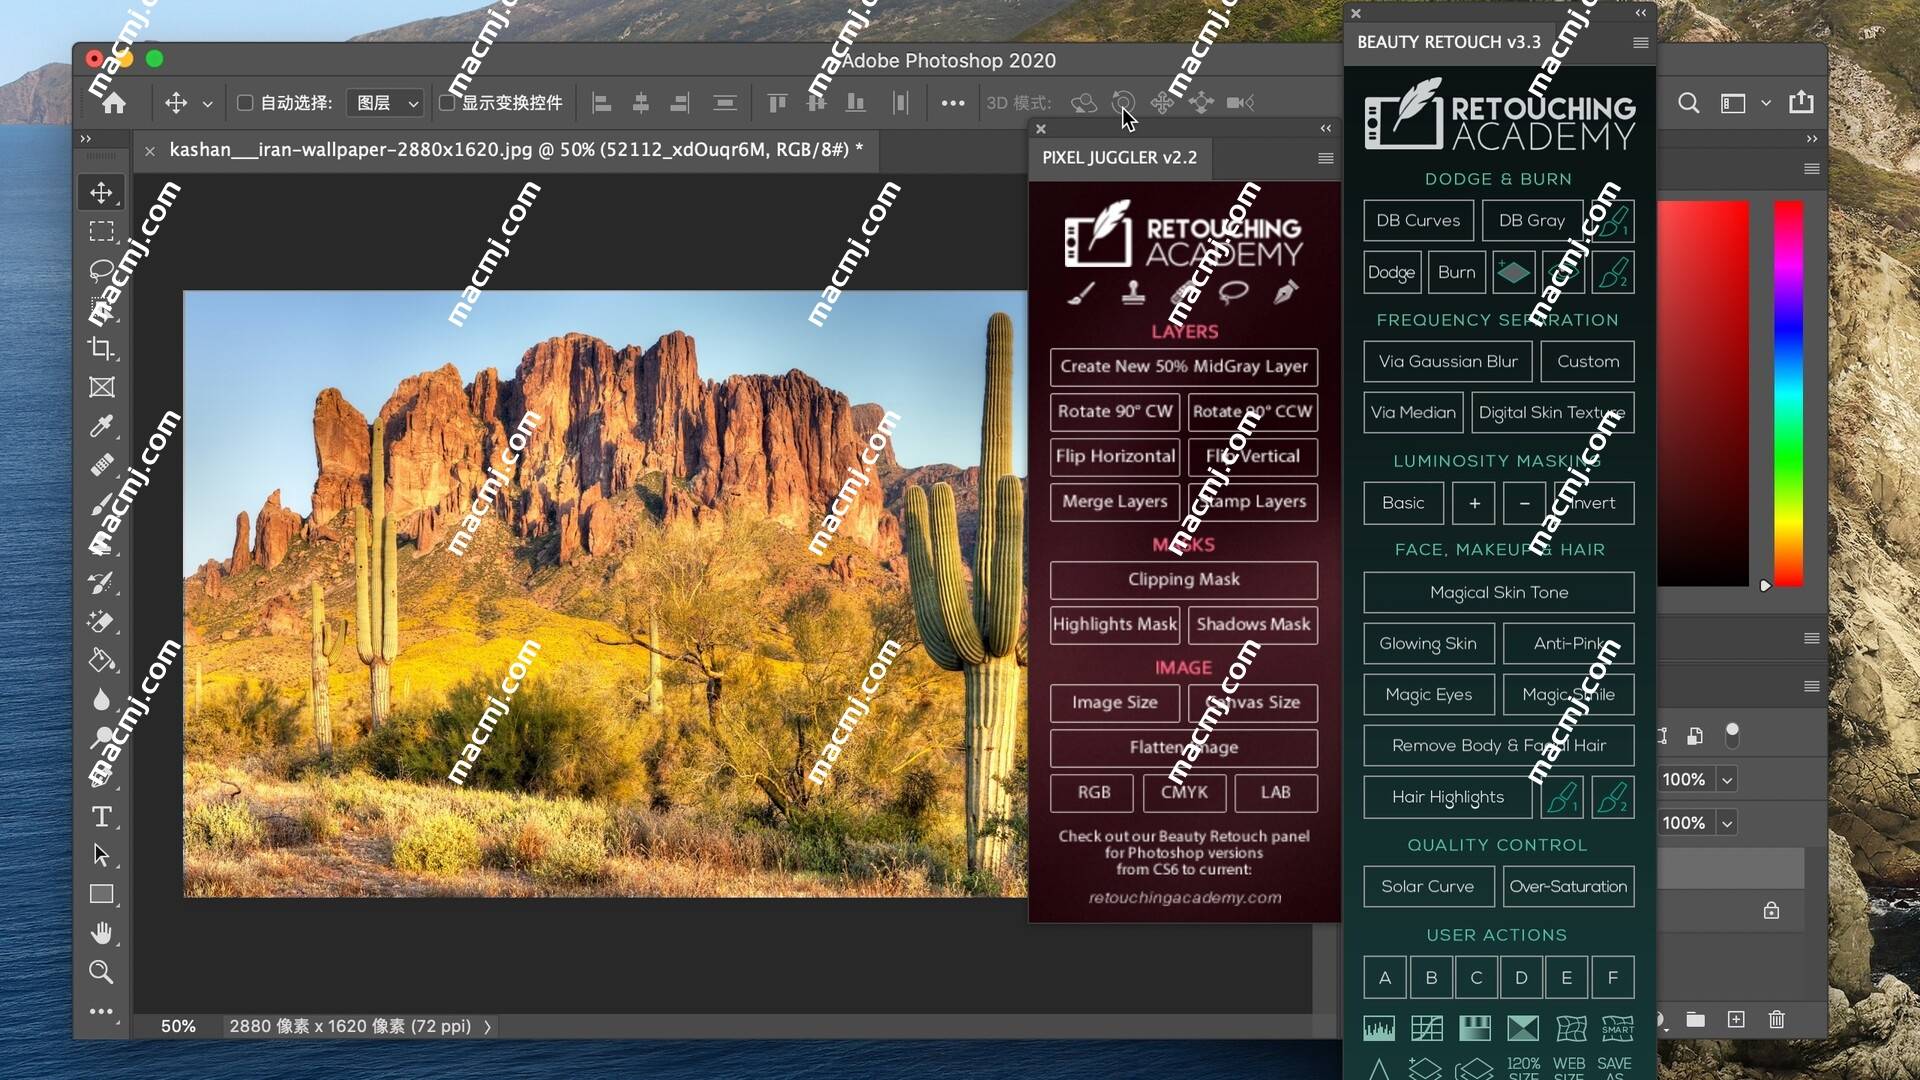Open more align options ellipsis
Screen dimensions: 1920x1080
click(x=953, y=102)
